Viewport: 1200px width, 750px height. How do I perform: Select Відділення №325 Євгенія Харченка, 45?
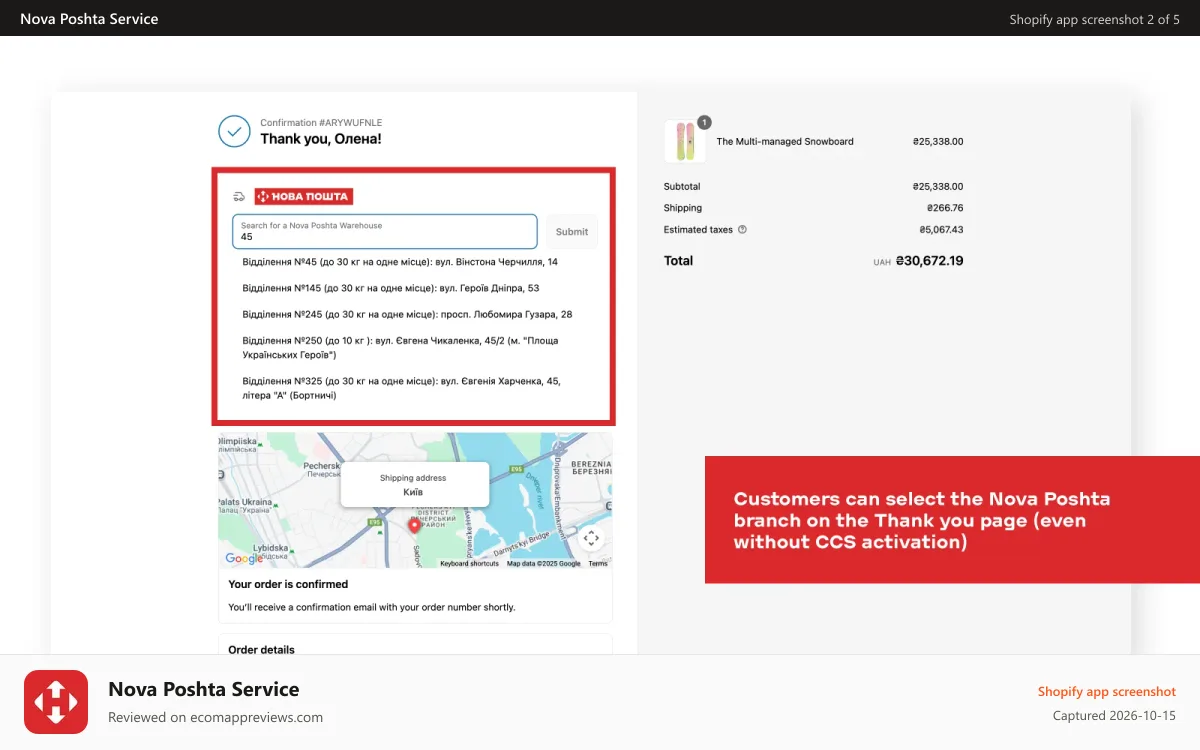(401, 388)
